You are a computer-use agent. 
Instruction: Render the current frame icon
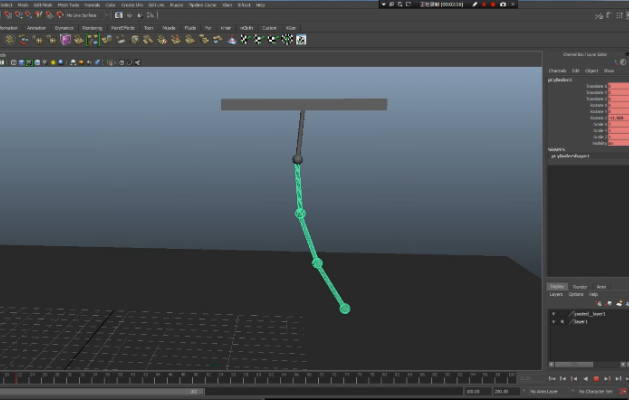pos(129,15)
